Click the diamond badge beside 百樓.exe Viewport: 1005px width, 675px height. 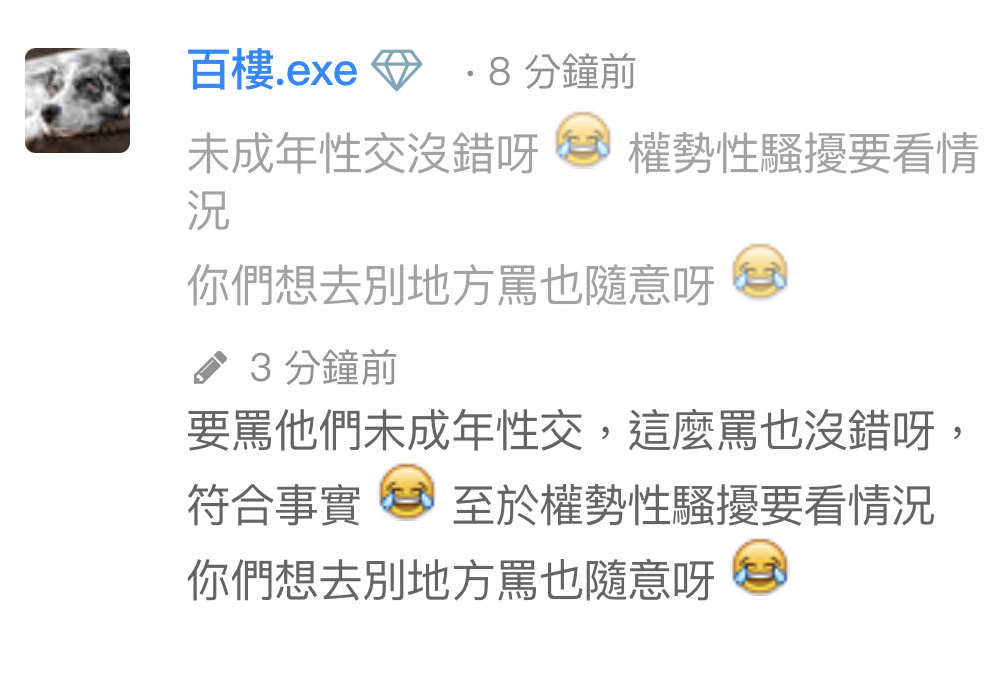(397, 71)
